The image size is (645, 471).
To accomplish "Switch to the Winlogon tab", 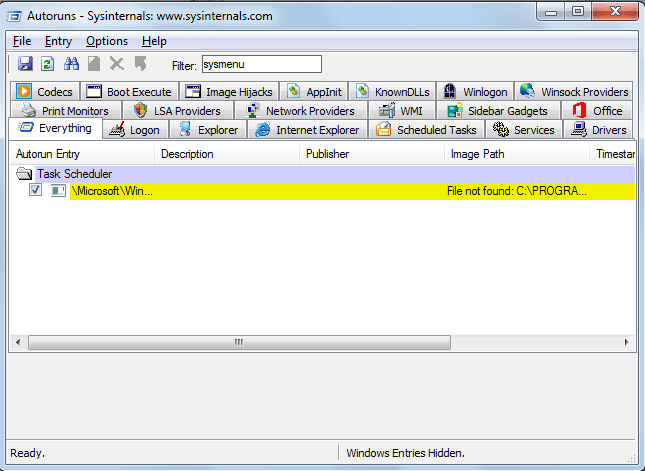I will [x=475, y=91].
